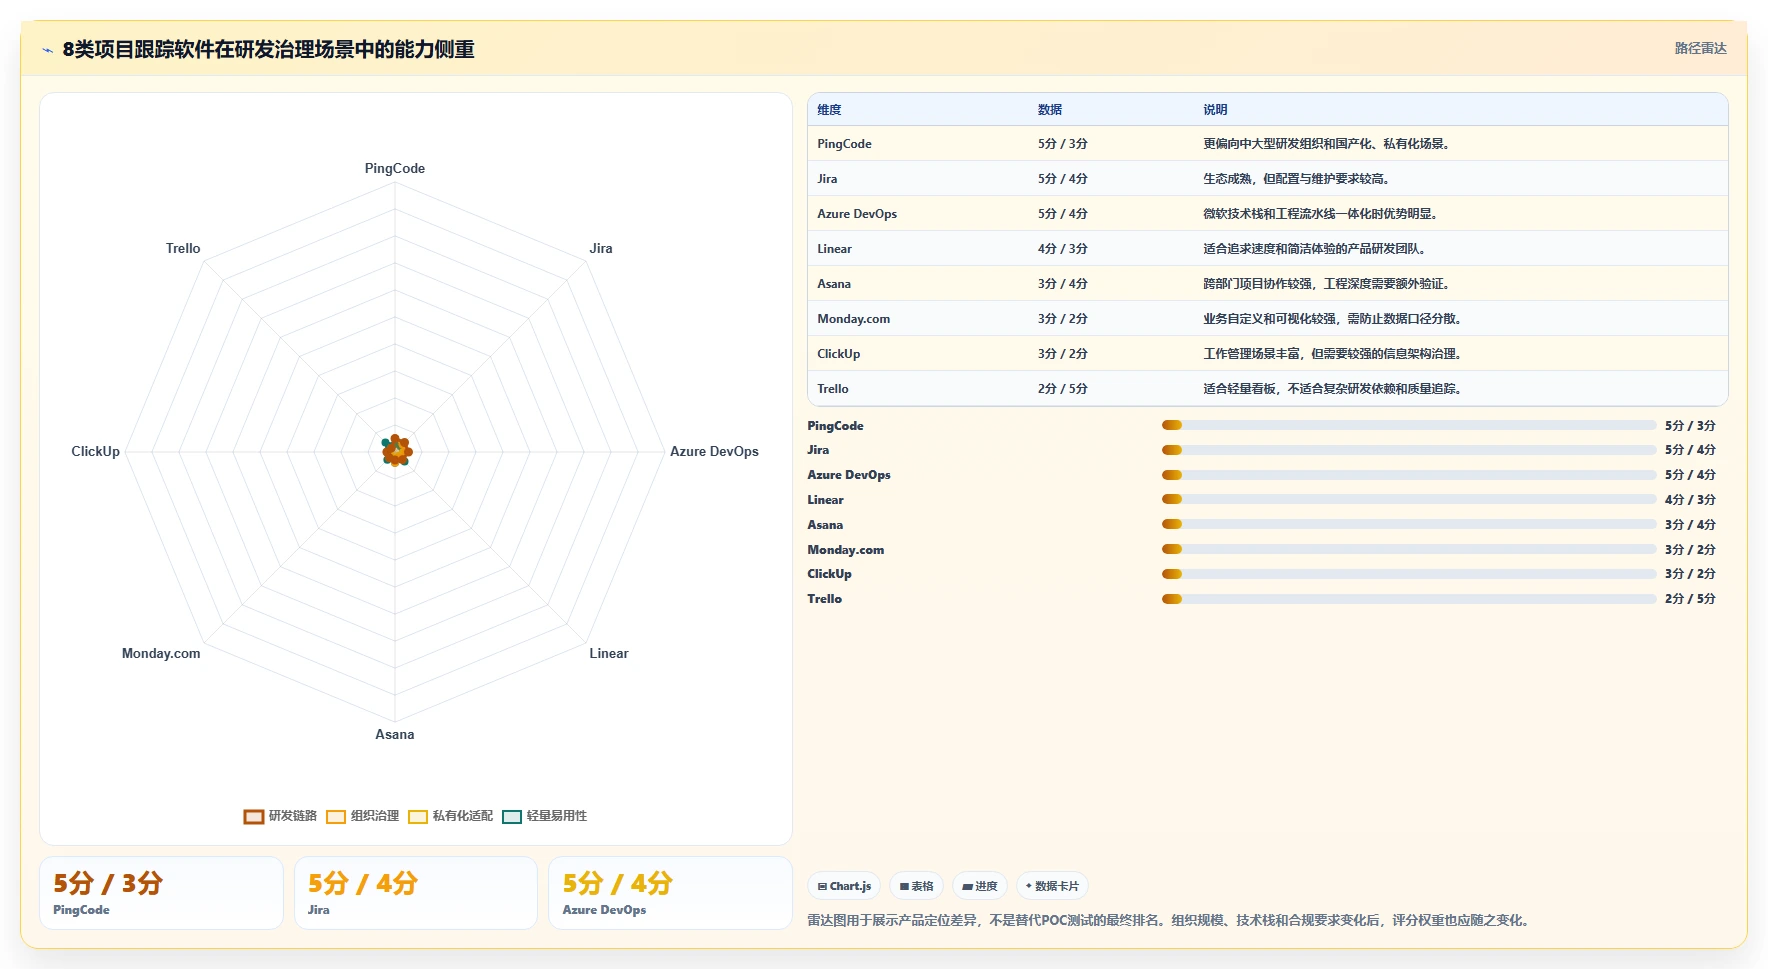
Task: Open the PingCode 5分 / 3分 summary card
Action: pyautogui.click(x=161, y=893)
